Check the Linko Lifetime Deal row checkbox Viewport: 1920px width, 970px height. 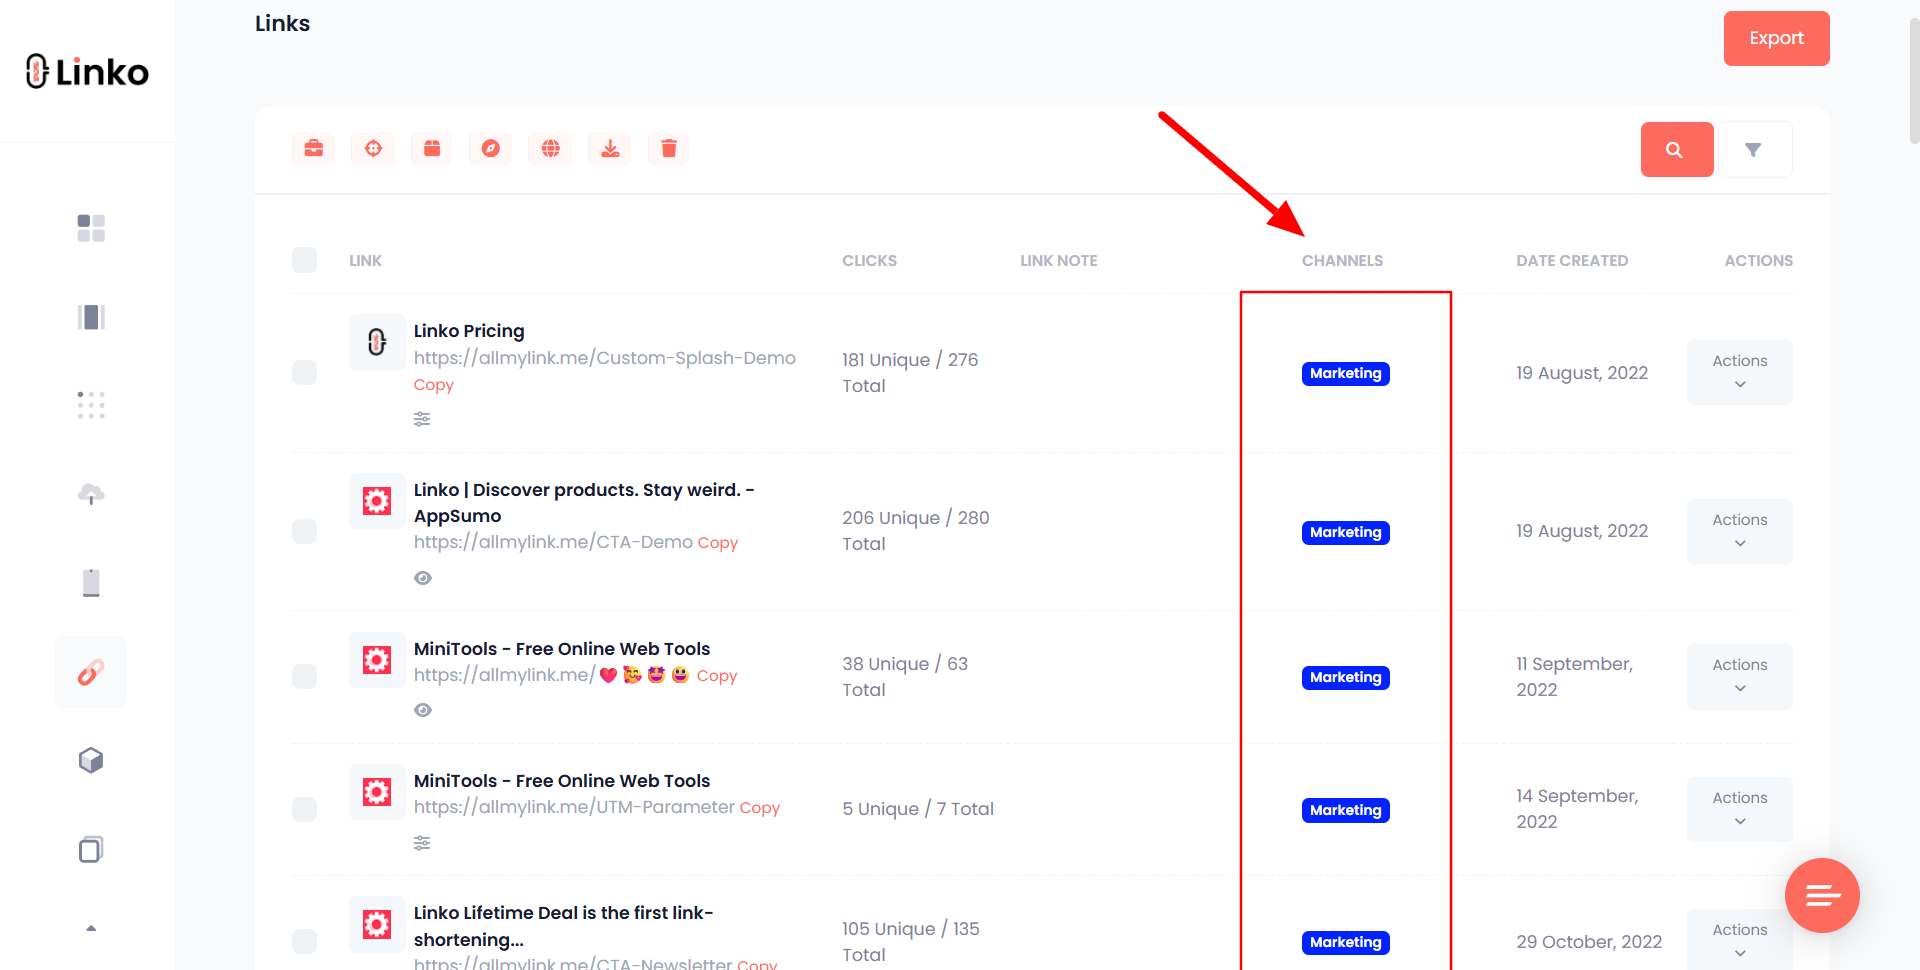click(x=304, y=941)
